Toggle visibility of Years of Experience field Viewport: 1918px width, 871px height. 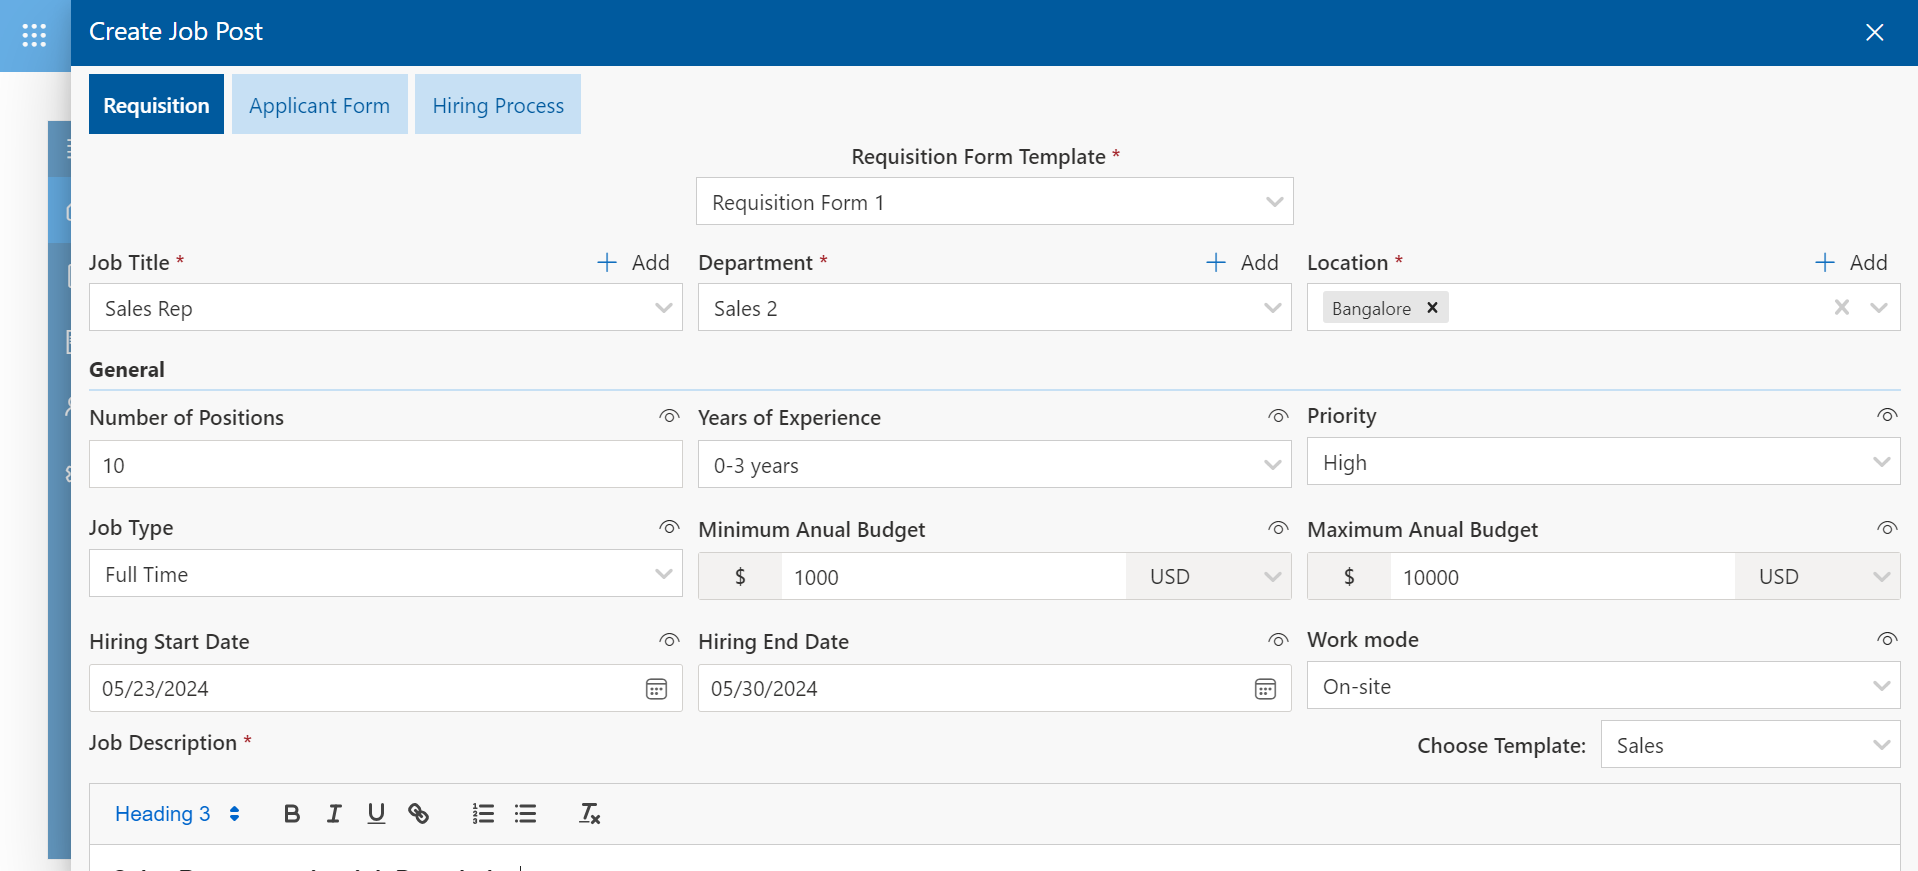point(1278,416)
